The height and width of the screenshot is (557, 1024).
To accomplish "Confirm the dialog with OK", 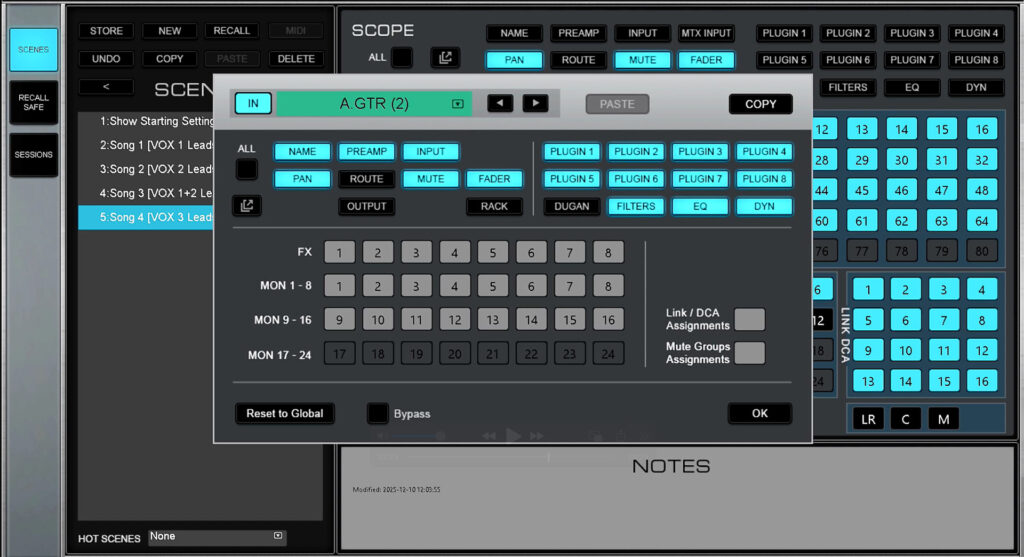I will click(x=760, y=413).
